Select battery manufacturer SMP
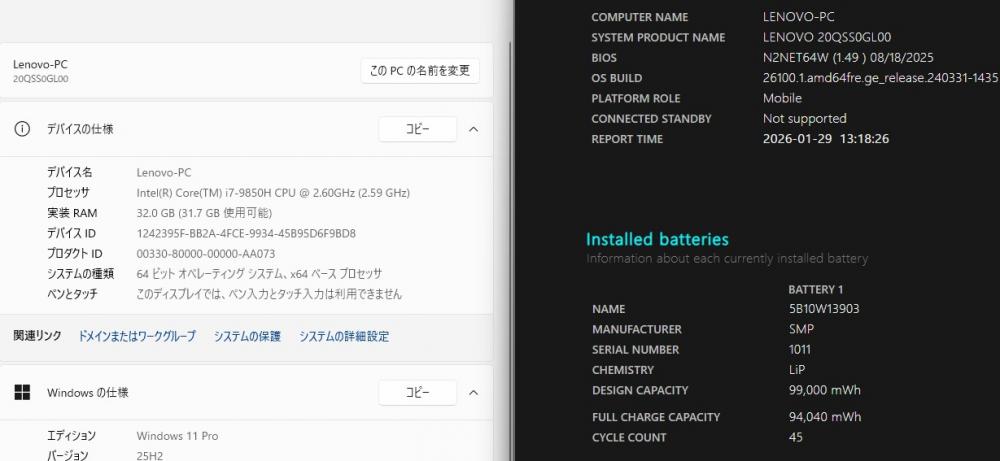The height and width of the screenshot is (461, 1000). pos(801,329)
